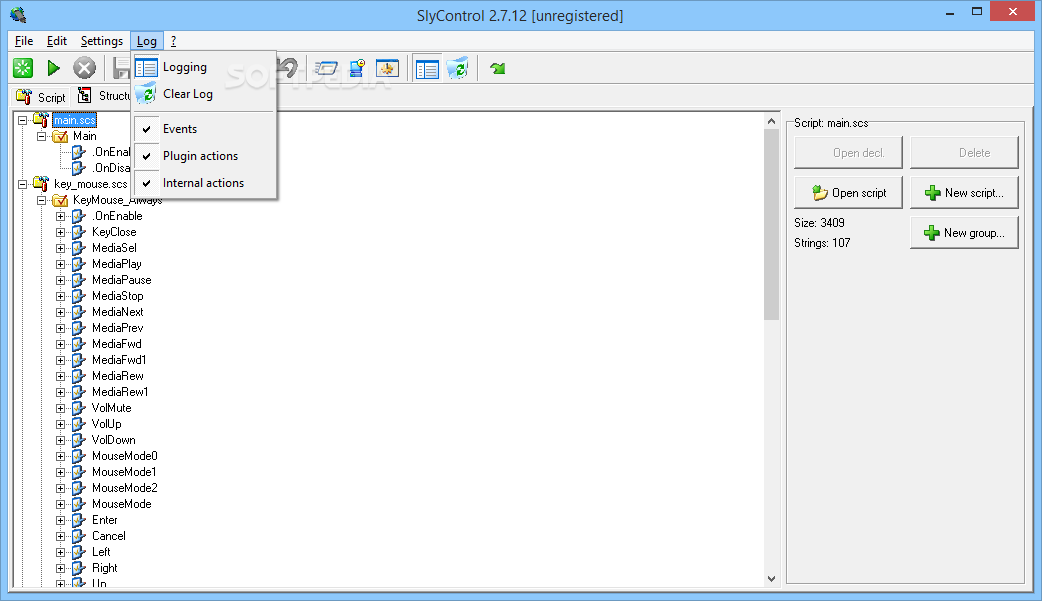The width and height of the screenshot is (1042, 601).
Task: Toggle the Logging list icon in the toolbar
Action: tap(427, 68)
